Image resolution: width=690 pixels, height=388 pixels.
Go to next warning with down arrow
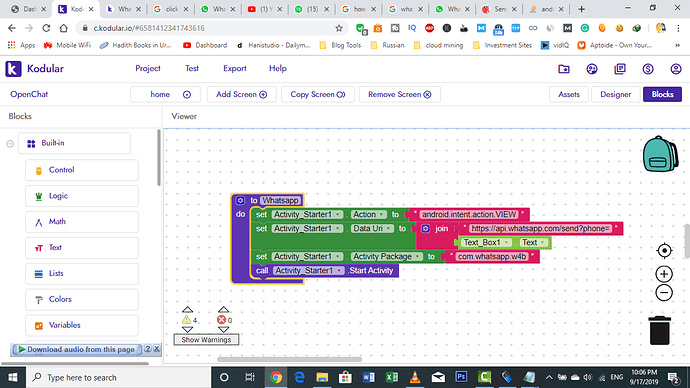[187, 329]
